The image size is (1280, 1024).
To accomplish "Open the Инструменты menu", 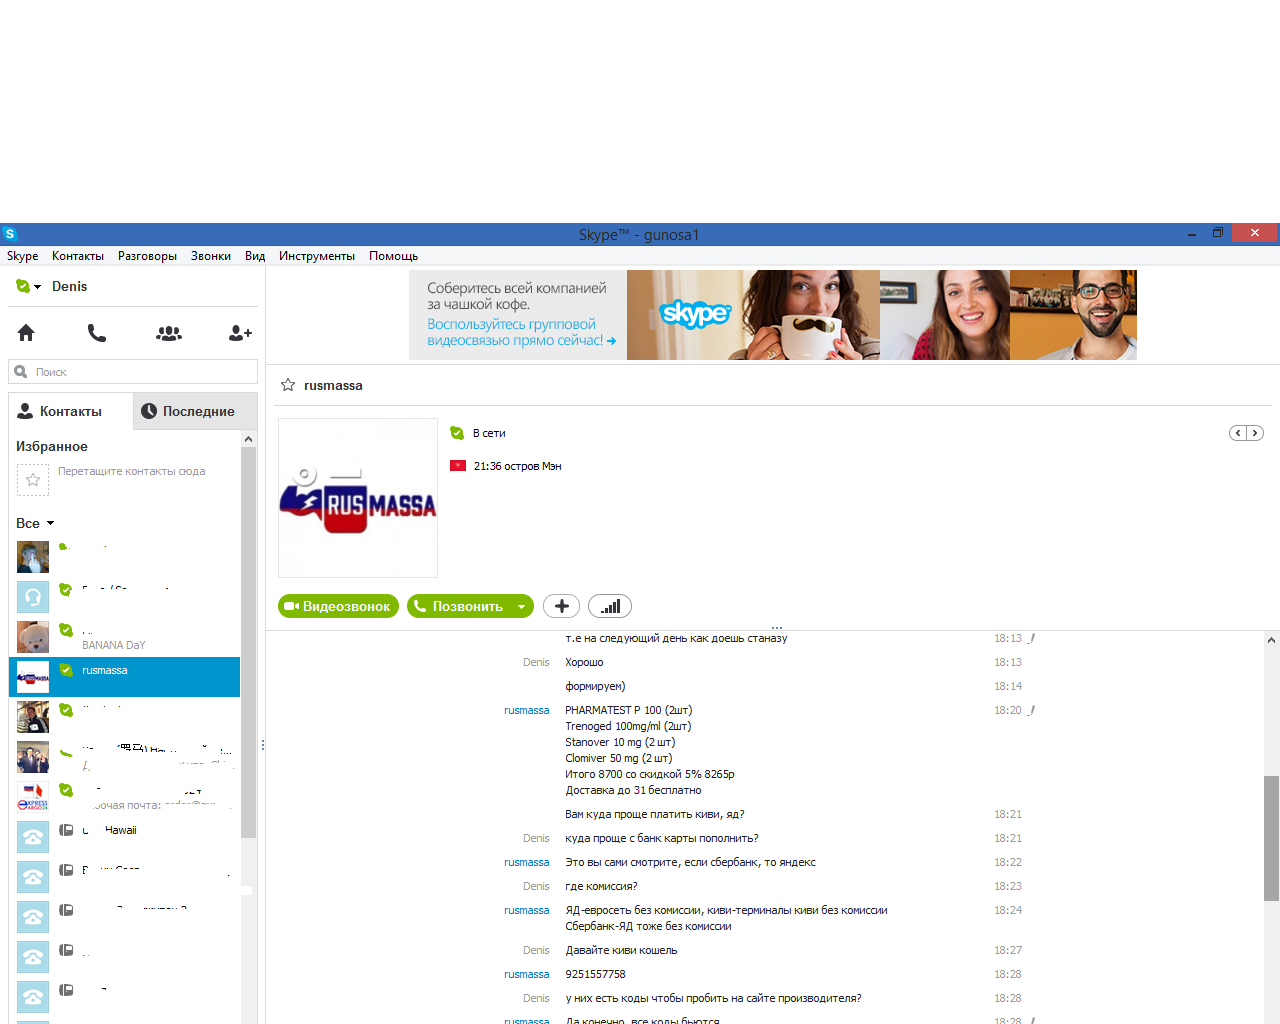I will coord(317,256).
